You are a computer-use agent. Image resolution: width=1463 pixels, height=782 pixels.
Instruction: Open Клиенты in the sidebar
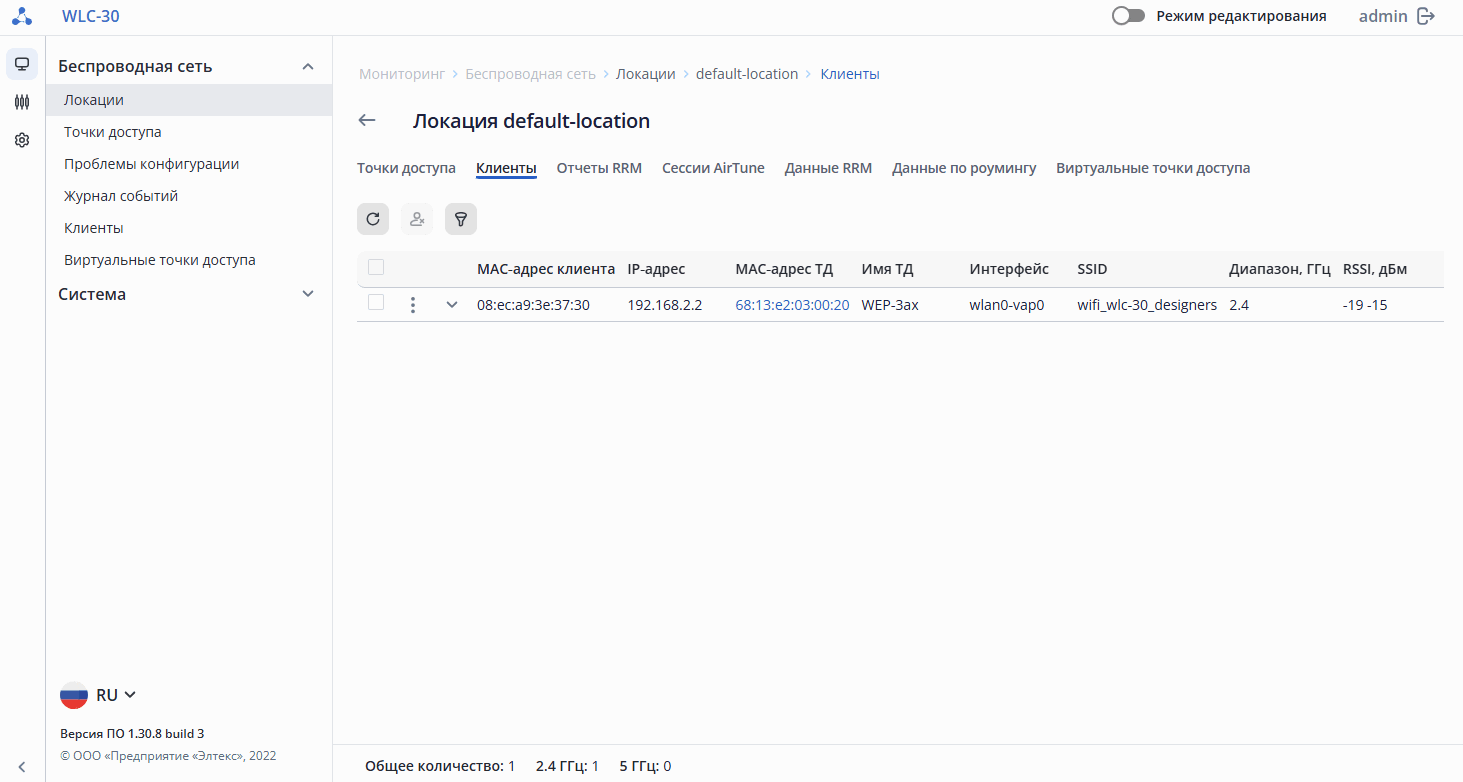189,228
